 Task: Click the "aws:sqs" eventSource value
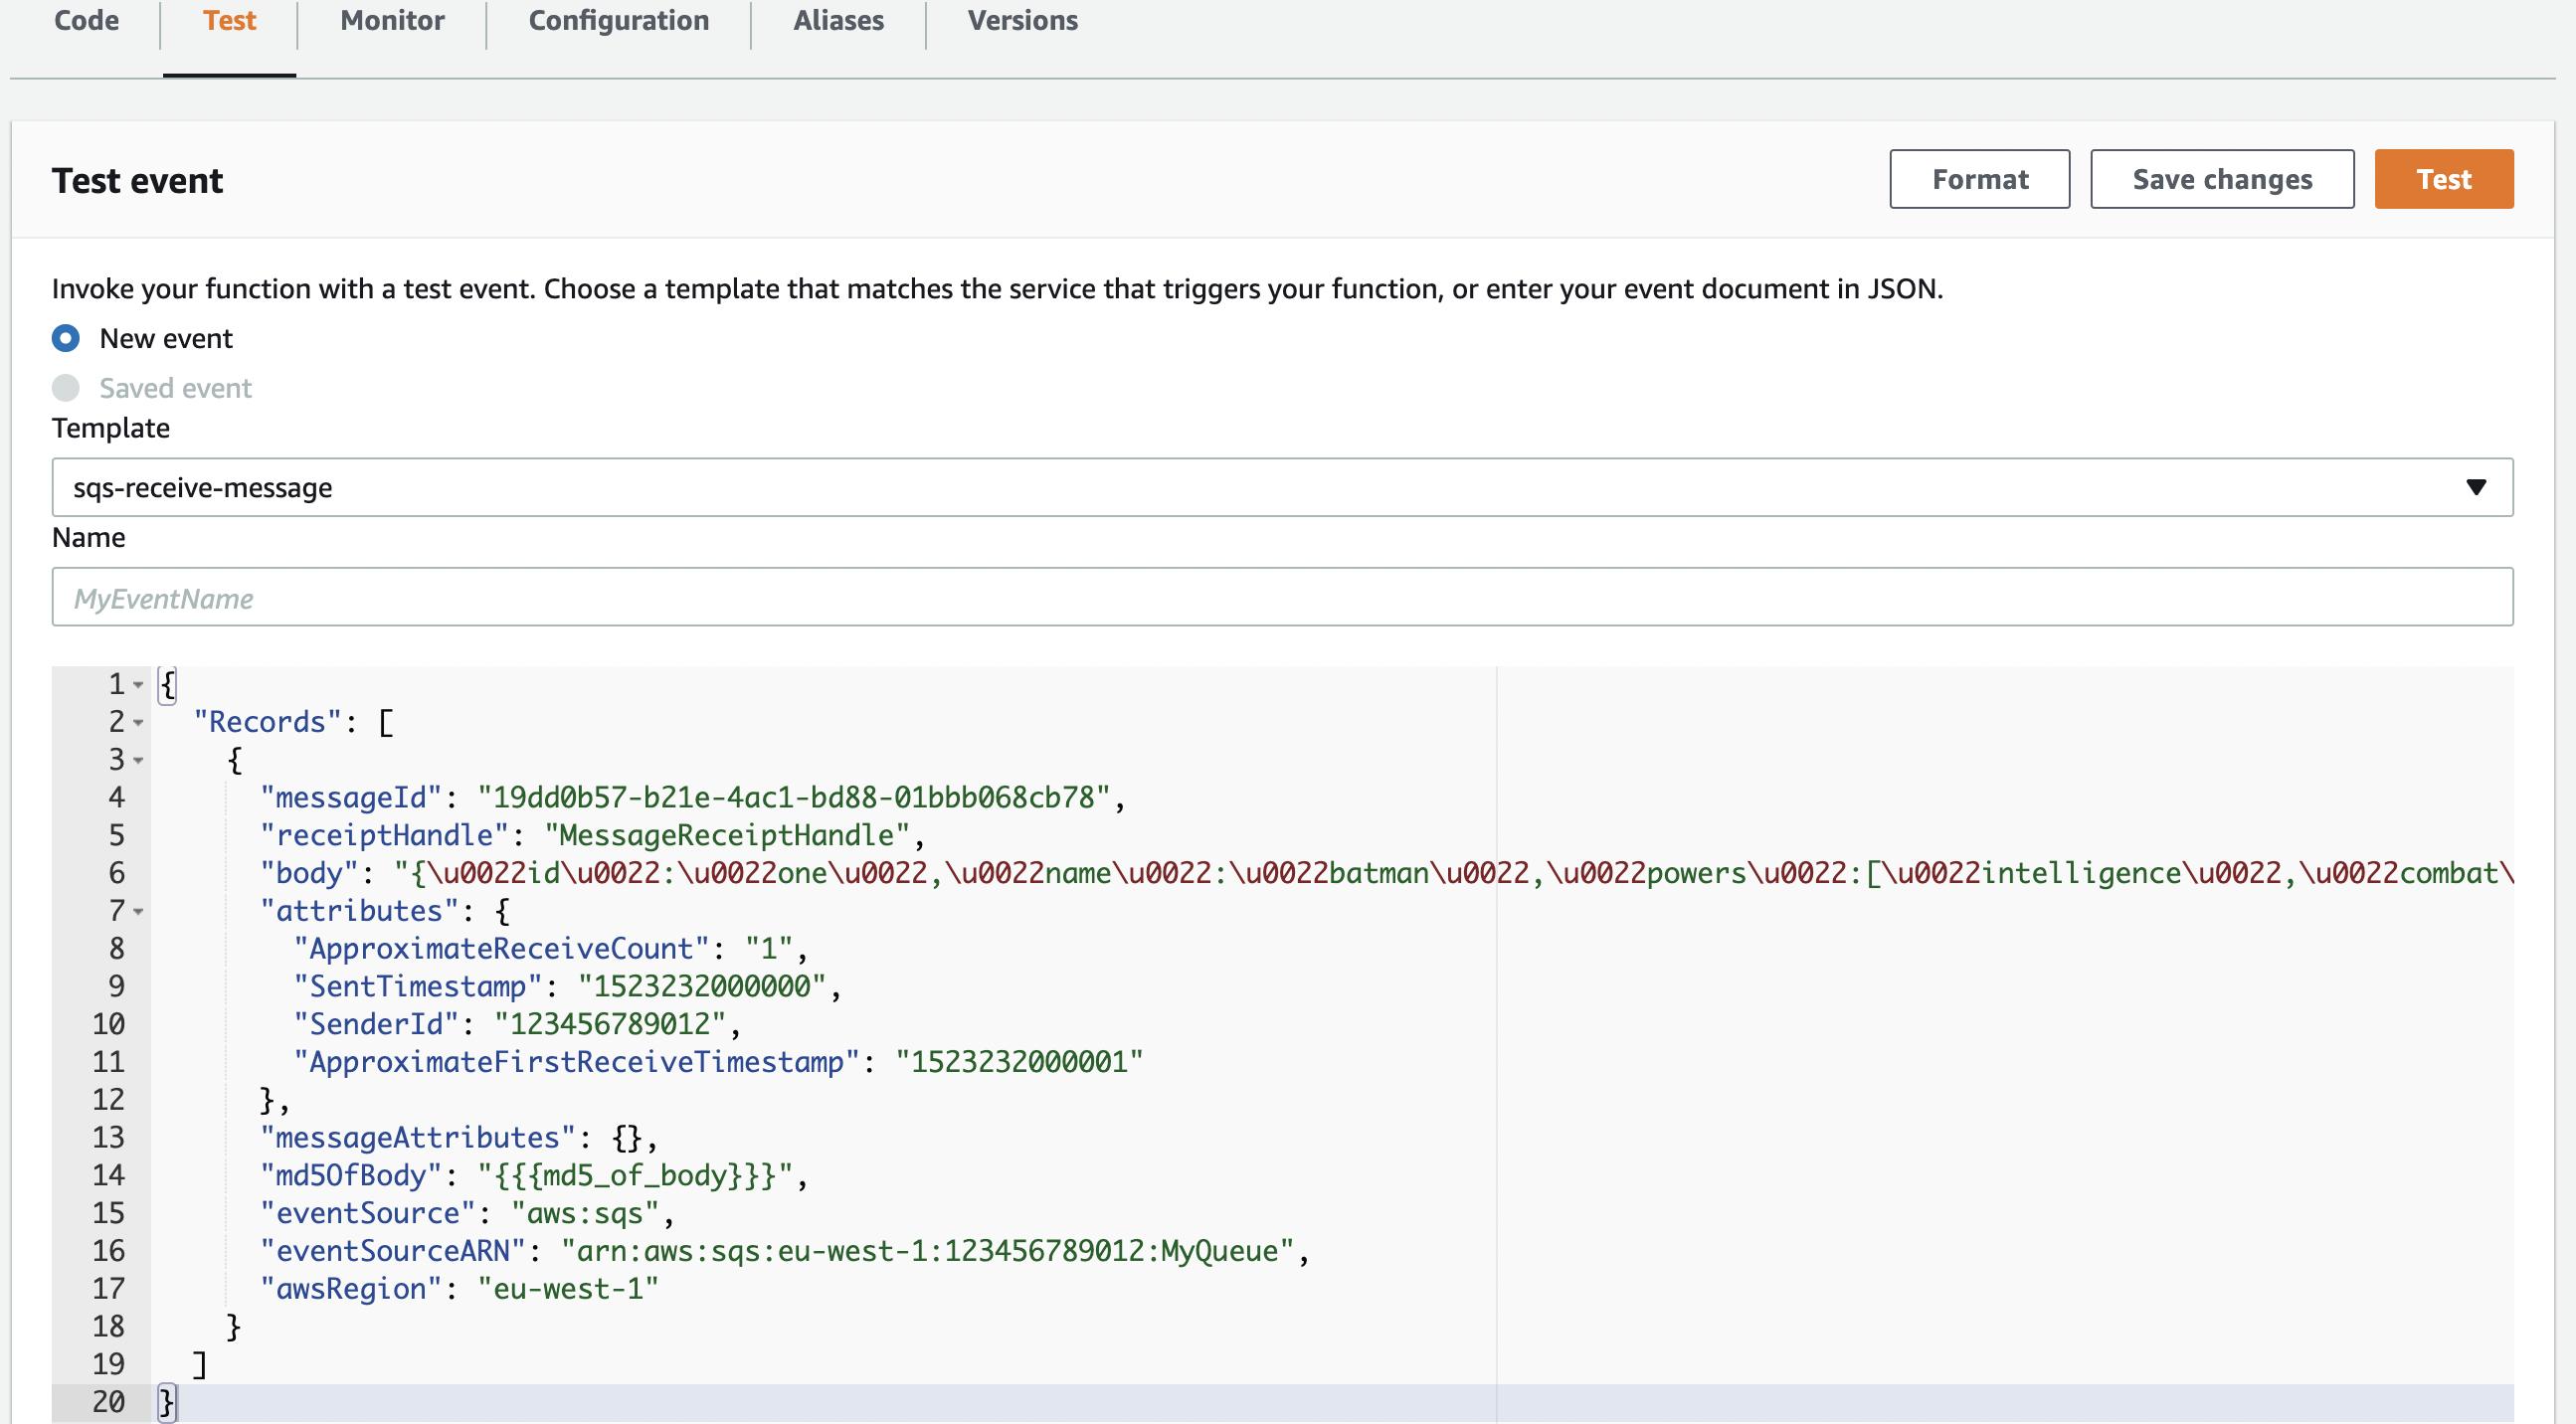coord(585,1213)
